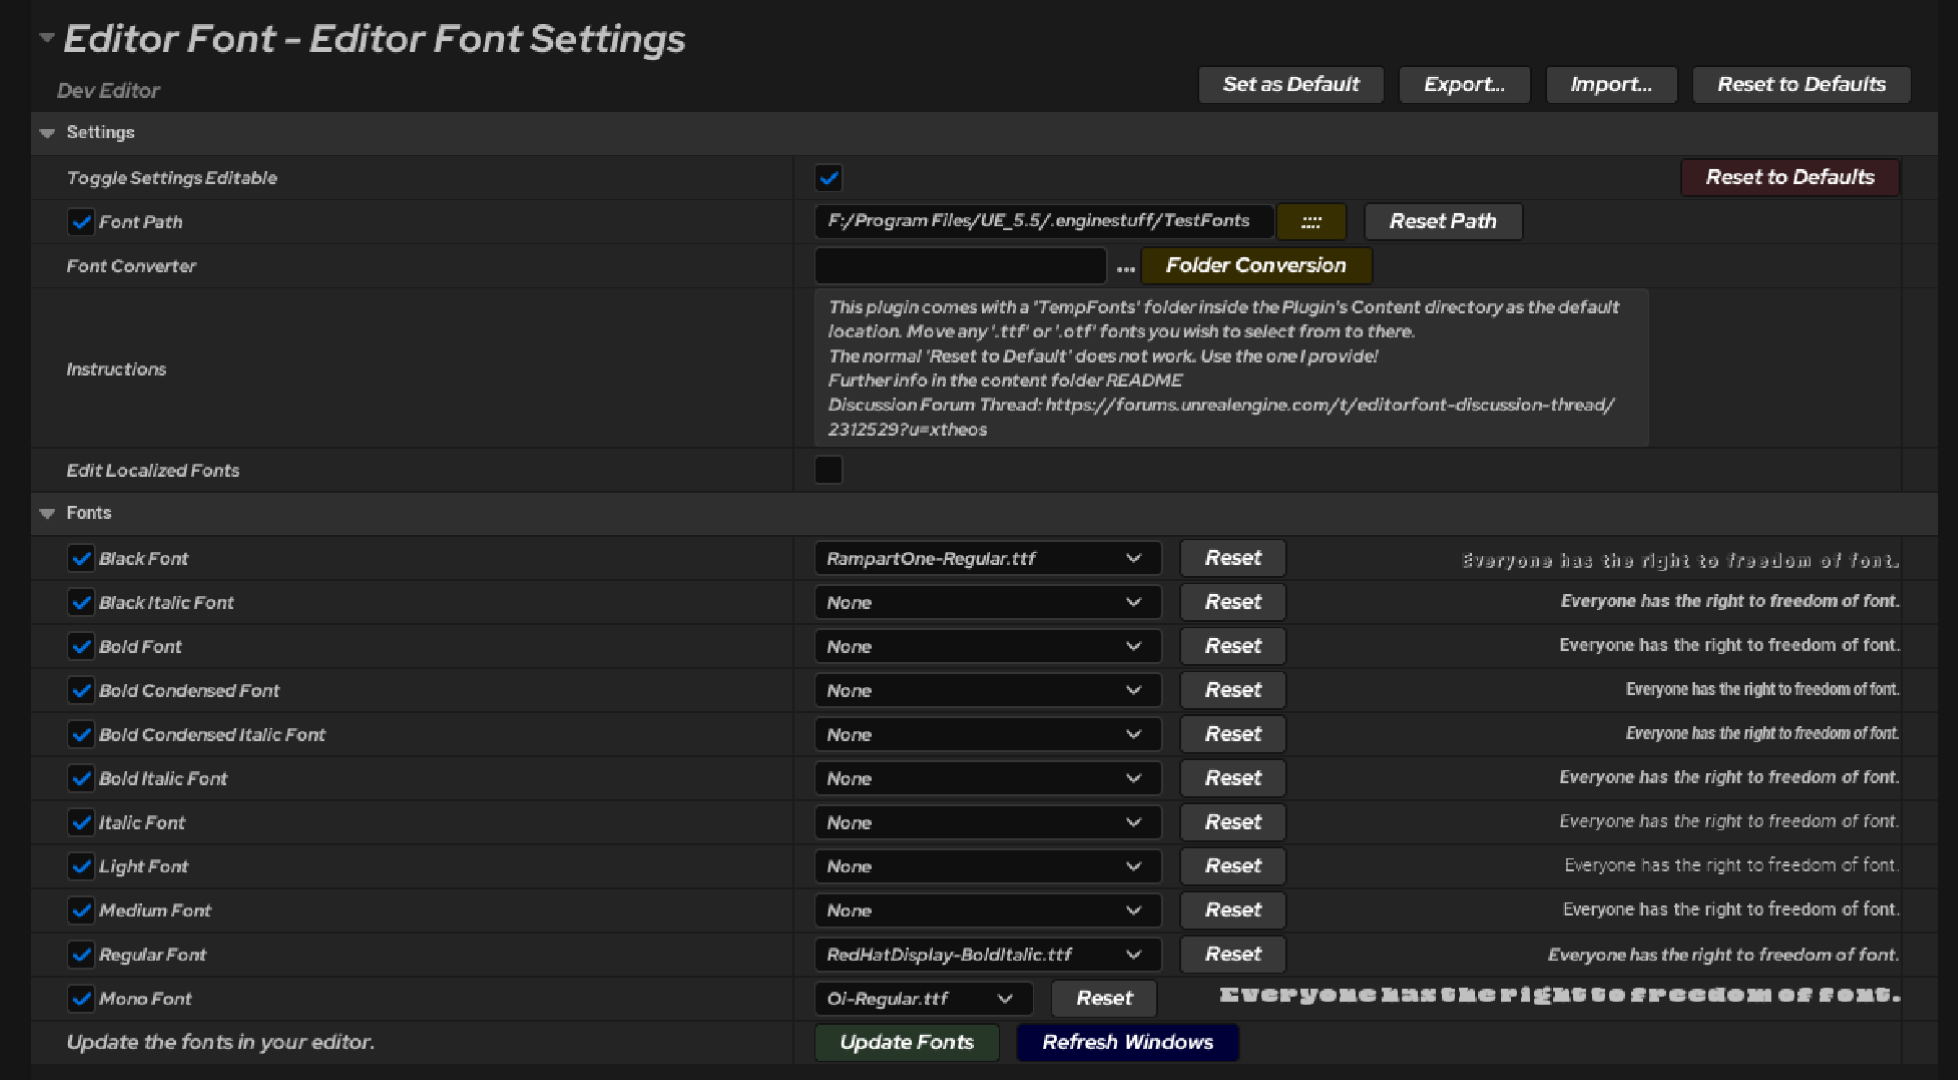Click the green Update Fonts button
The height and width of the screenshot is (1080, 1958).
[907, 1042]
